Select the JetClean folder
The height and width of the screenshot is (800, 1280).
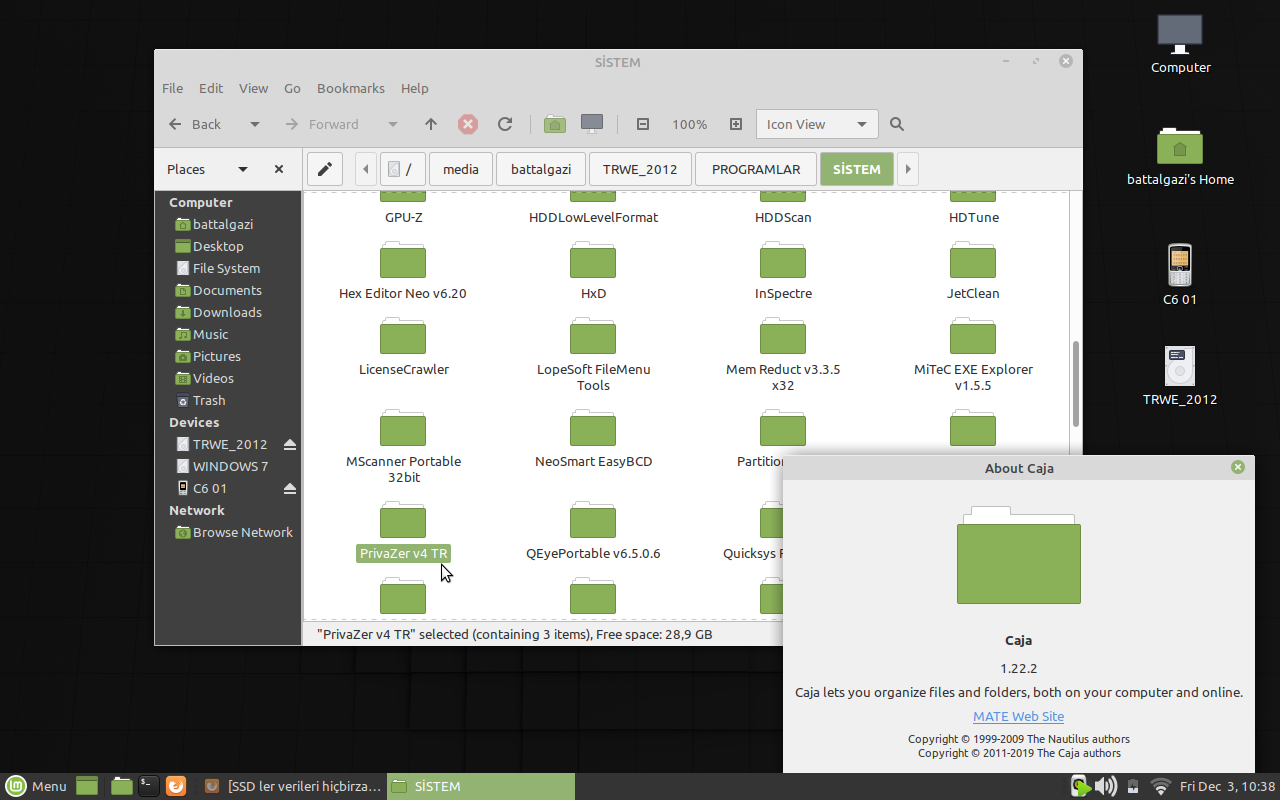pos(973,270)
